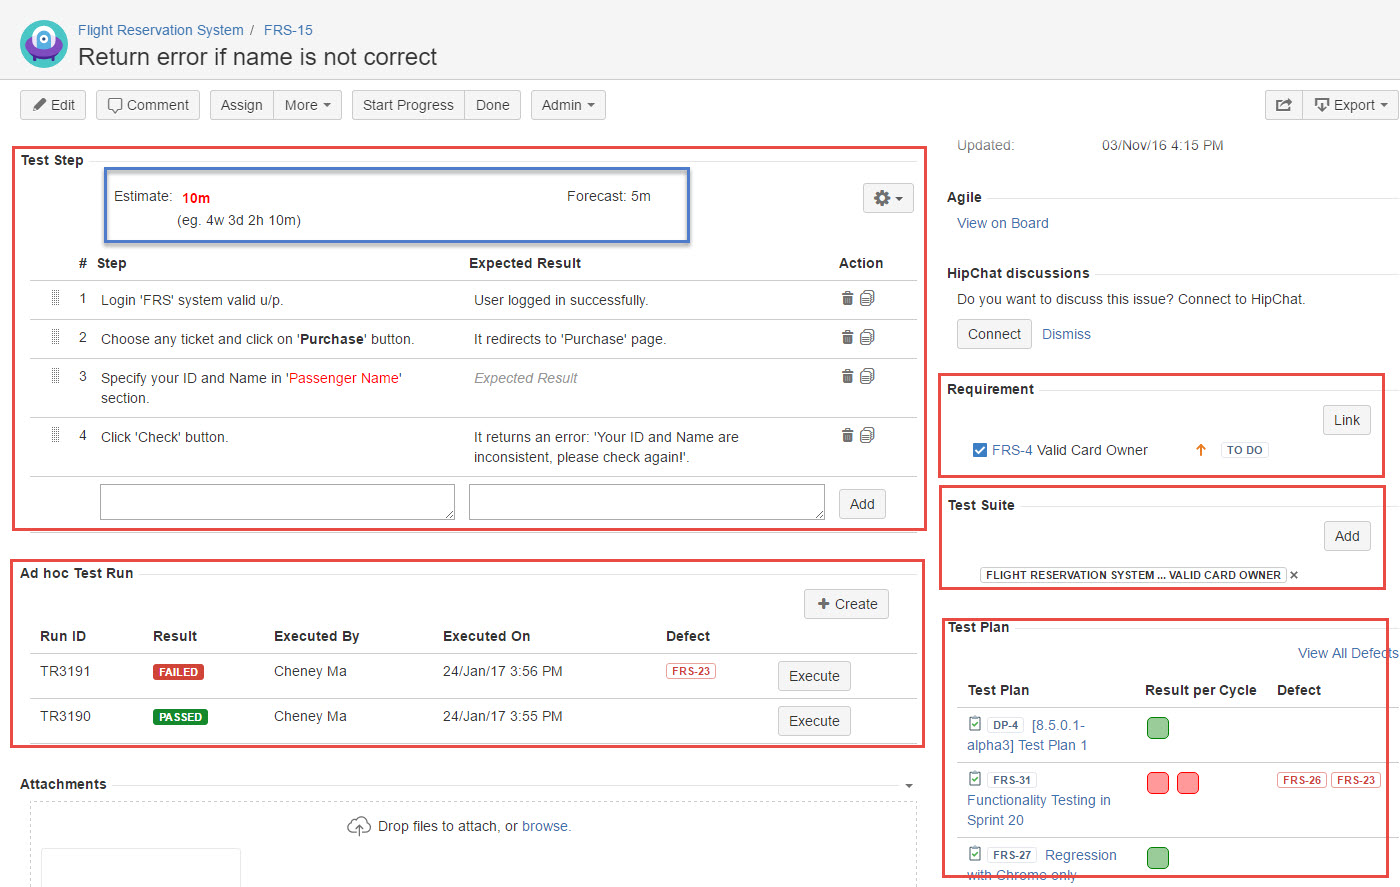This screenshot has width=1400, height=887.
Task: Click the TO DO status badge
Action: [1245, 450]
